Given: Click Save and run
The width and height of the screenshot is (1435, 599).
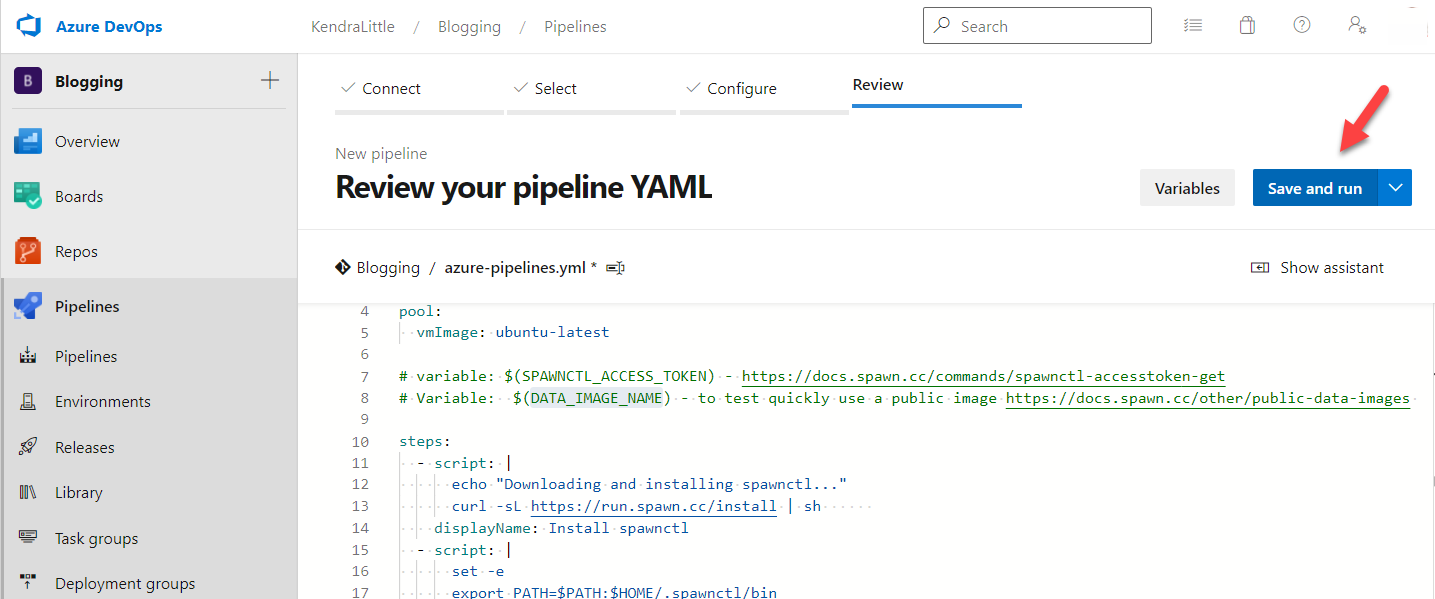Looking at the screenshot, I should click(x=1314, y=188).
